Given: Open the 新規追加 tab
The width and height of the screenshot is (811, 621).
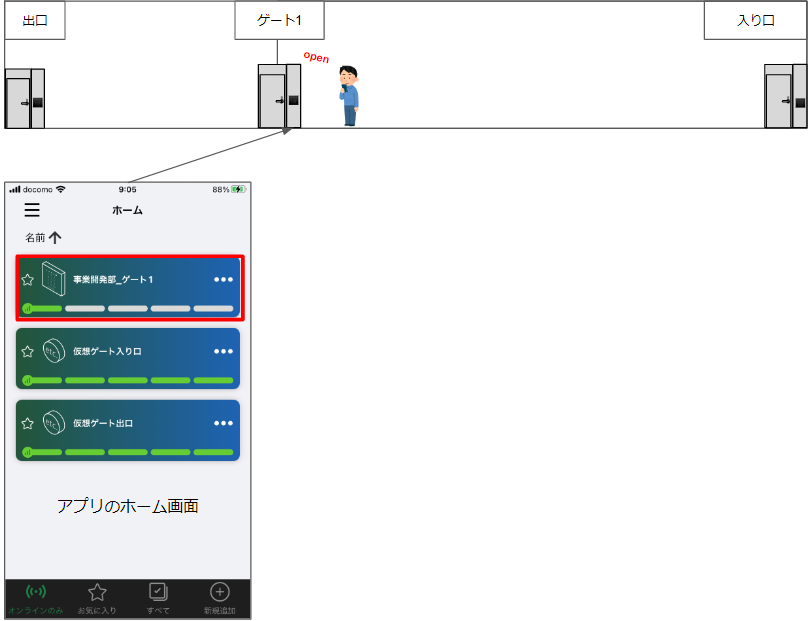Looking at the screenshot, I should [x=219, y=599].
